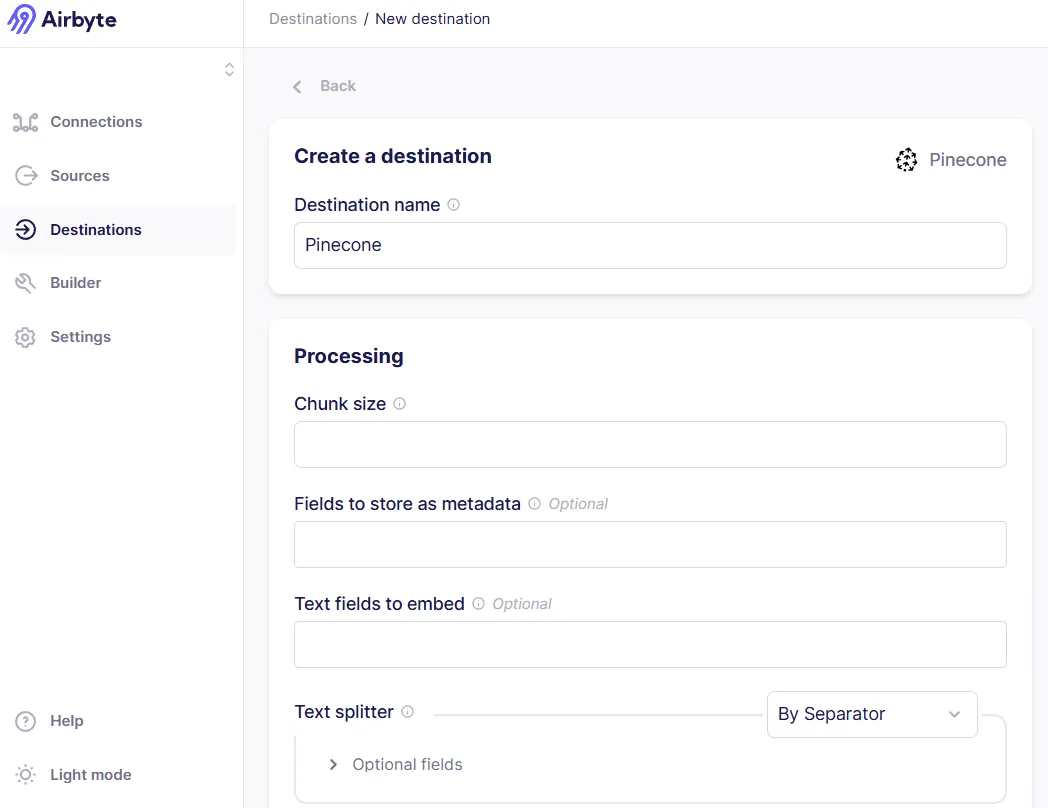Click the Connections sidebar icon
Screen dimensions: 1048x808
26,122
